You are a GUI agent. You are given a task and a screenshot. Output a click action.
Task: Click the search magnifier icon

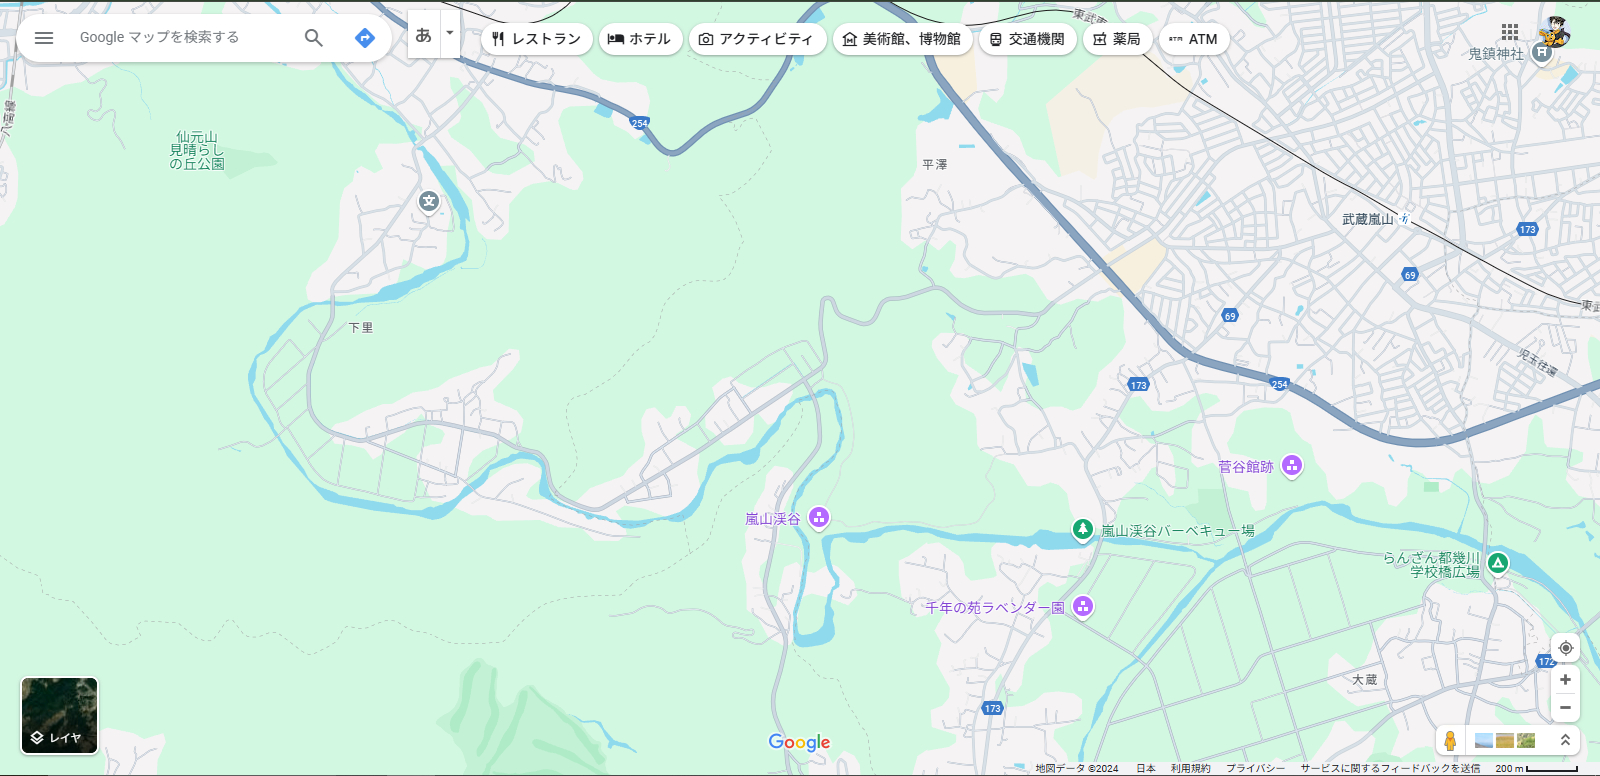314,38
